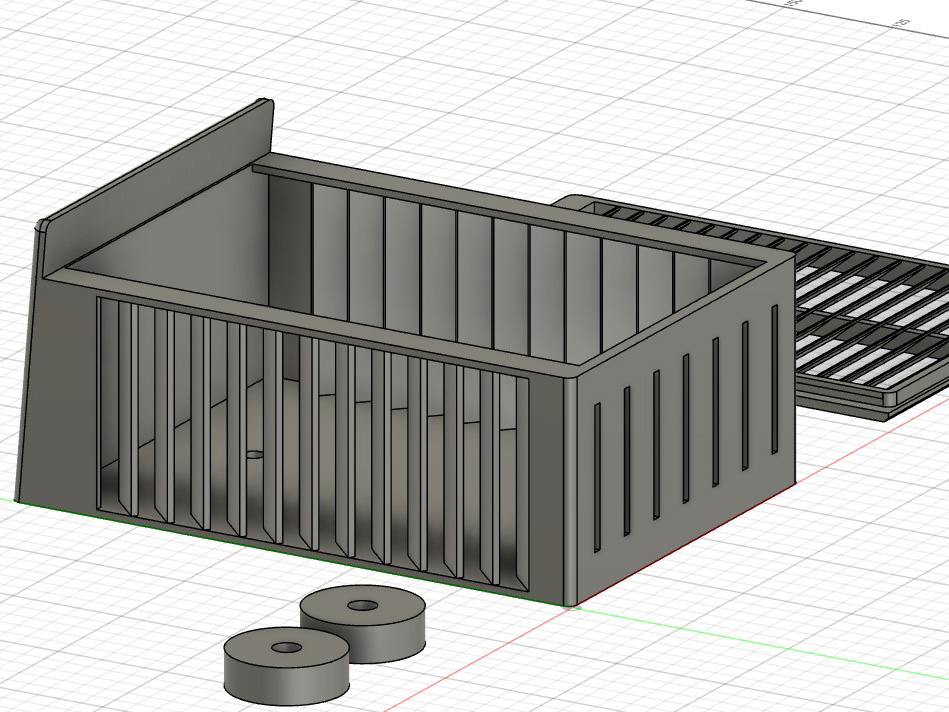The height and width of the screenshot is (712, 949).
Task: Click the center hole of the right washer
Action: point(361,605)
